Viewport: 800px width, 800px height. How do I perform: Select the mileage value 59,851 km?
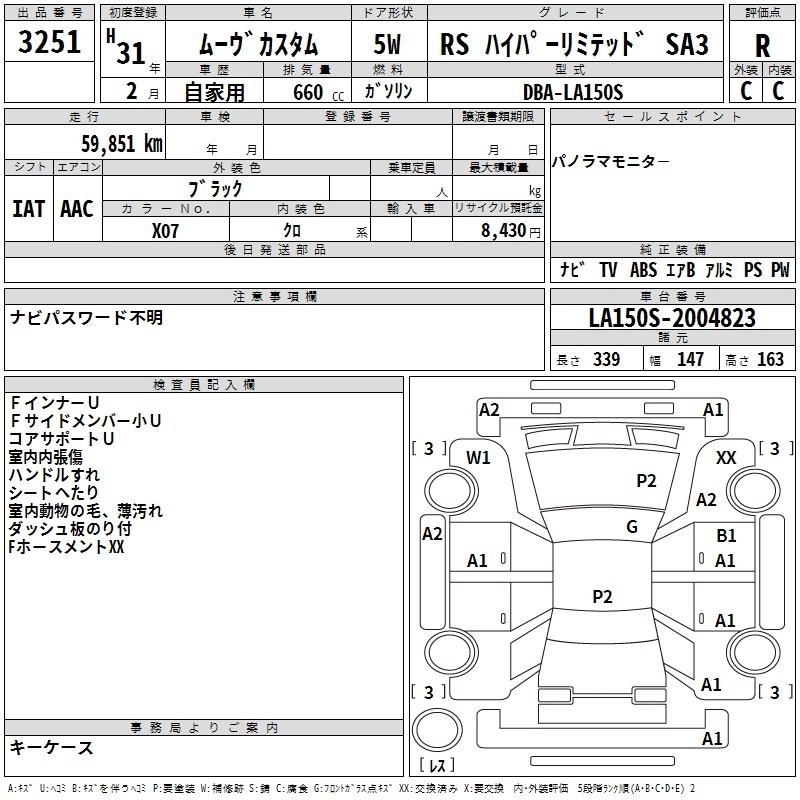point(109,143)
